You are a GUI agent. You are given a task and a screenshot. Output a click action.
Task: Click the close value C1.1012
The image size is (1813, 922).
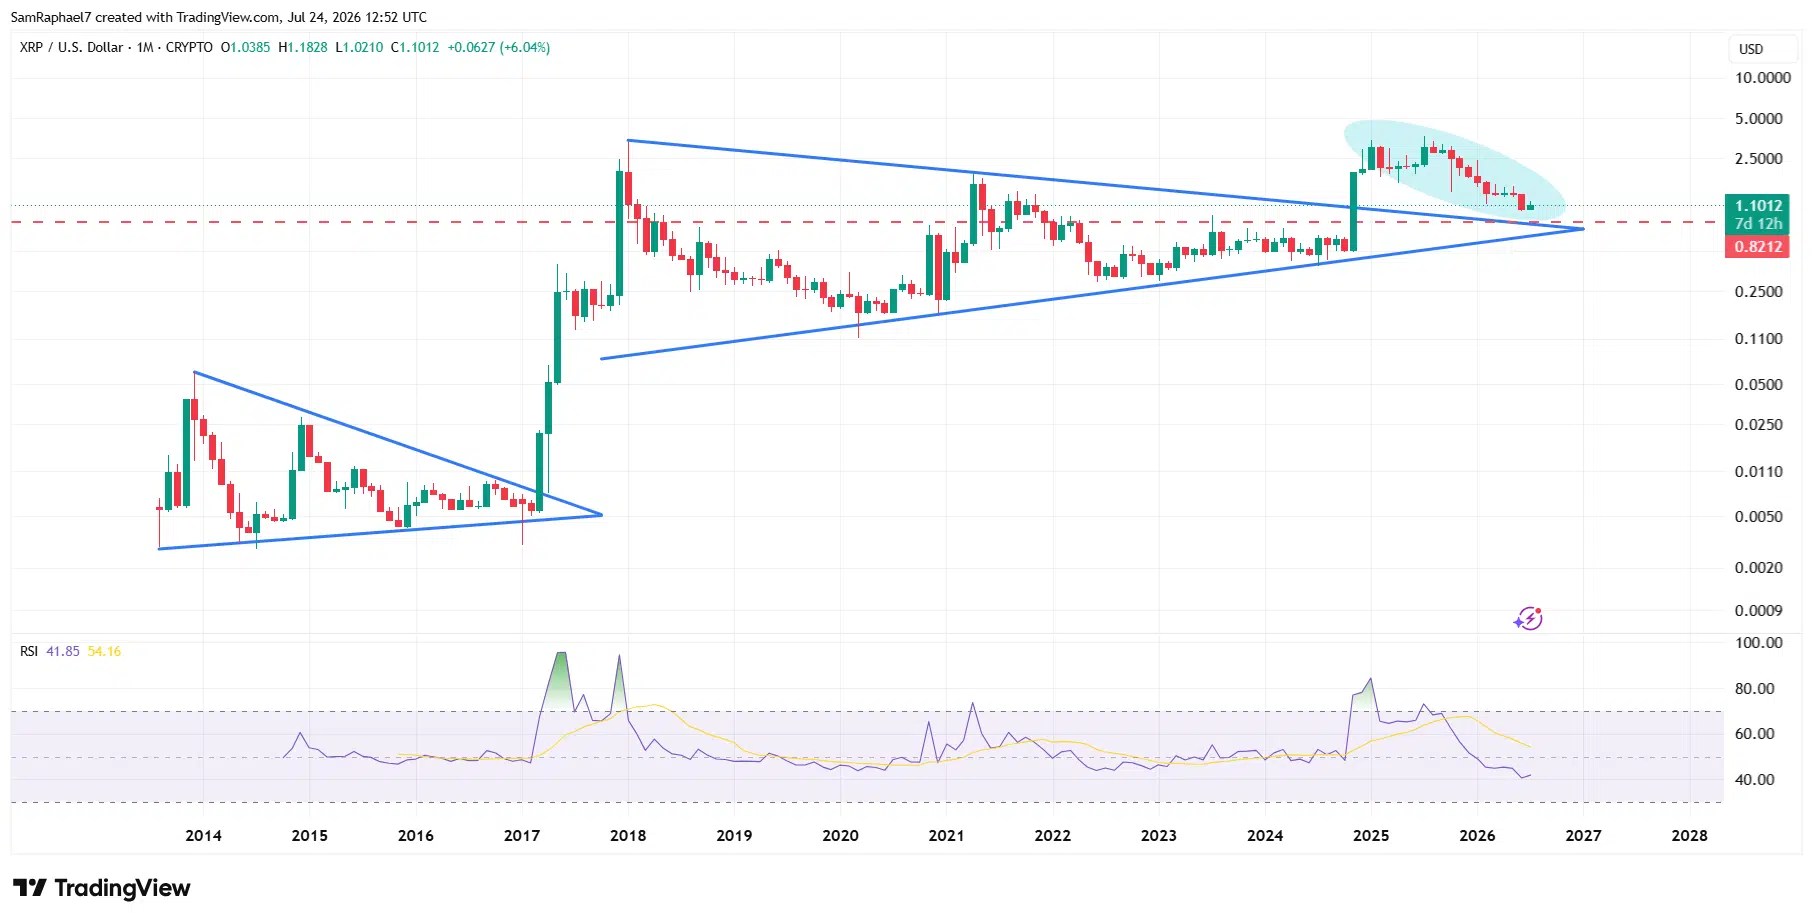pos(414,47)
